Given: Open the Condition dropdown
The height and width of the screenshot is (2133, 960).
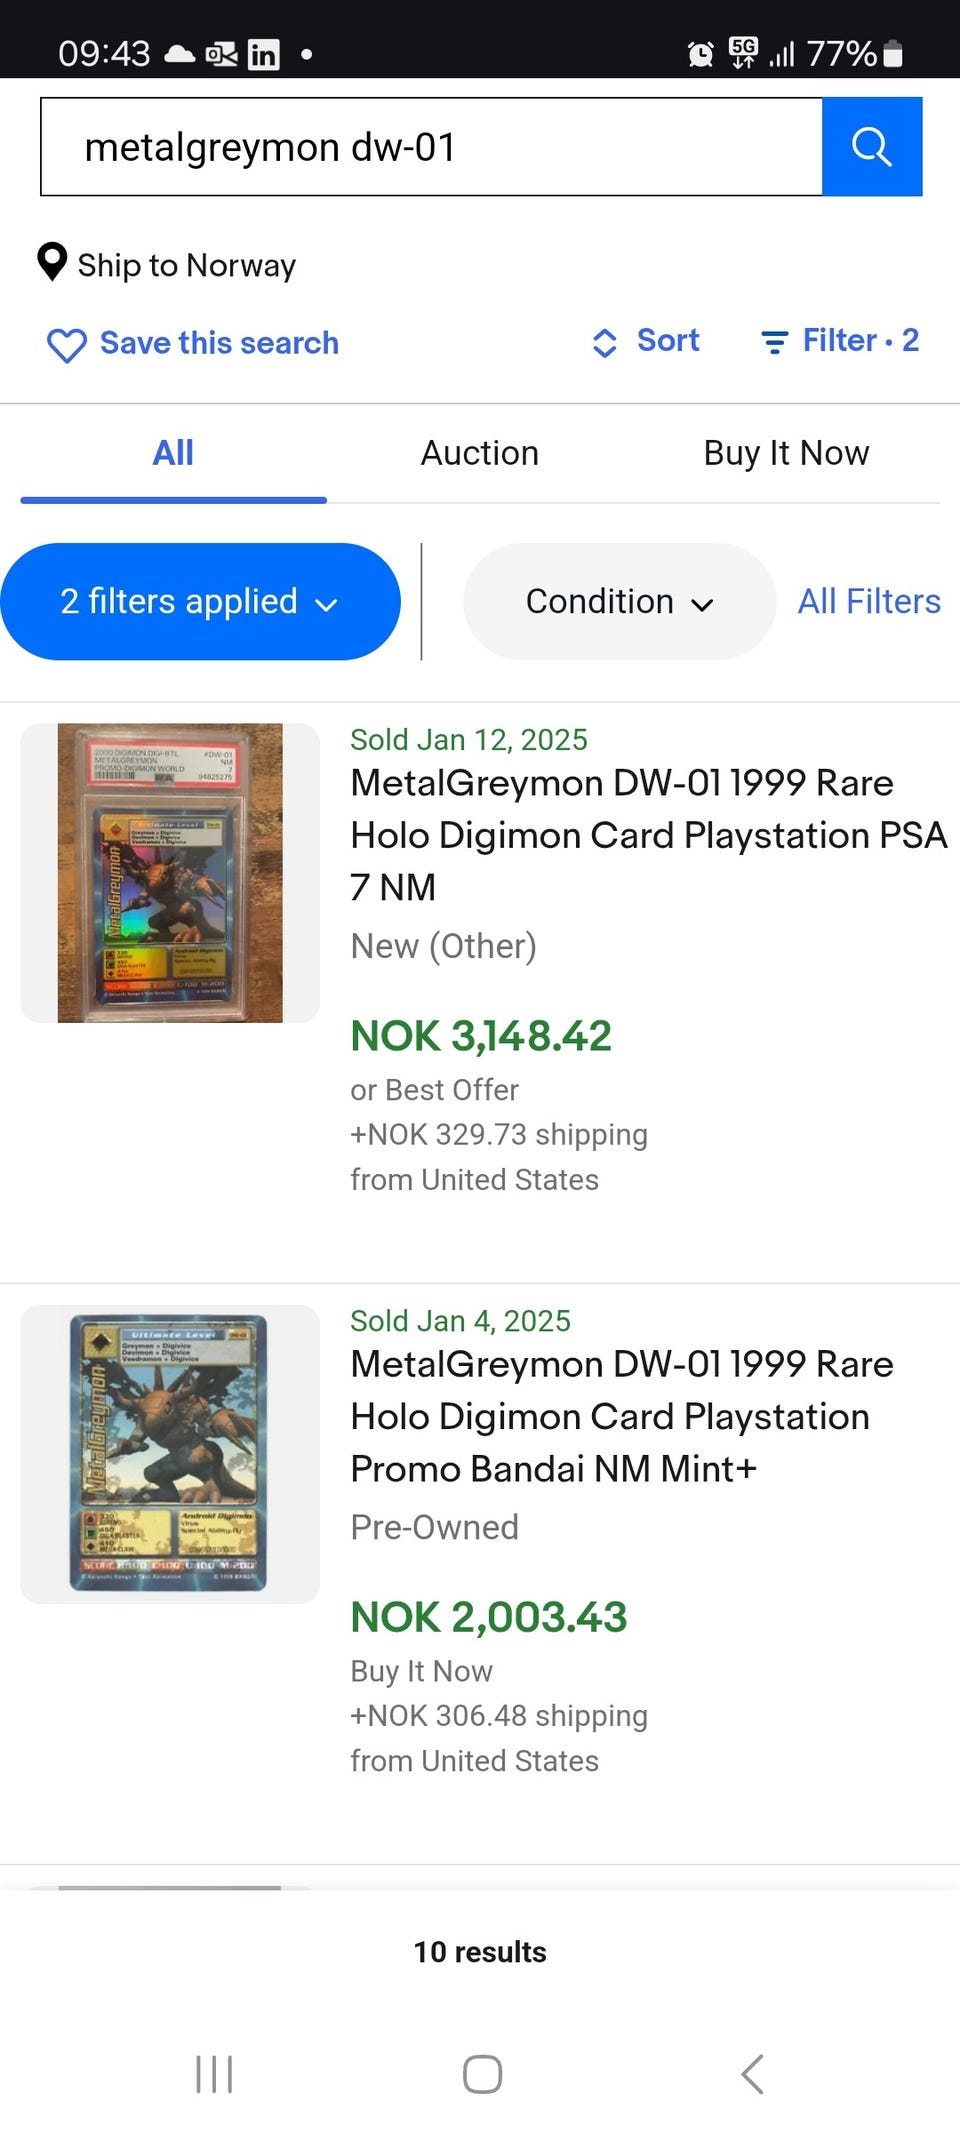Looking at the screenshot, I should [619, 602].
